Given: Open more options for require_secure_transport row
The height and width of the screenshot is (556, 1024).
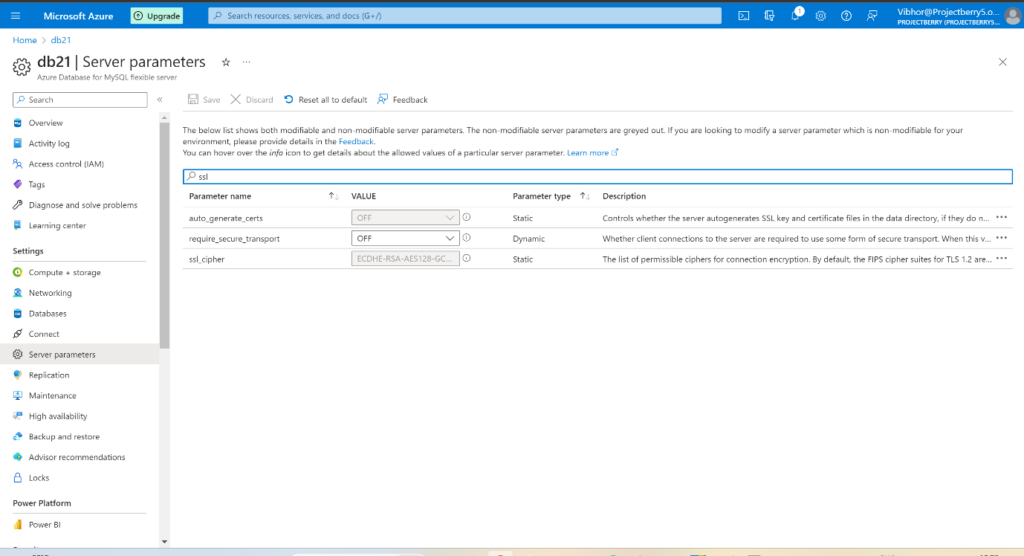Looking at the screenshot, I should pos(1001,238).
